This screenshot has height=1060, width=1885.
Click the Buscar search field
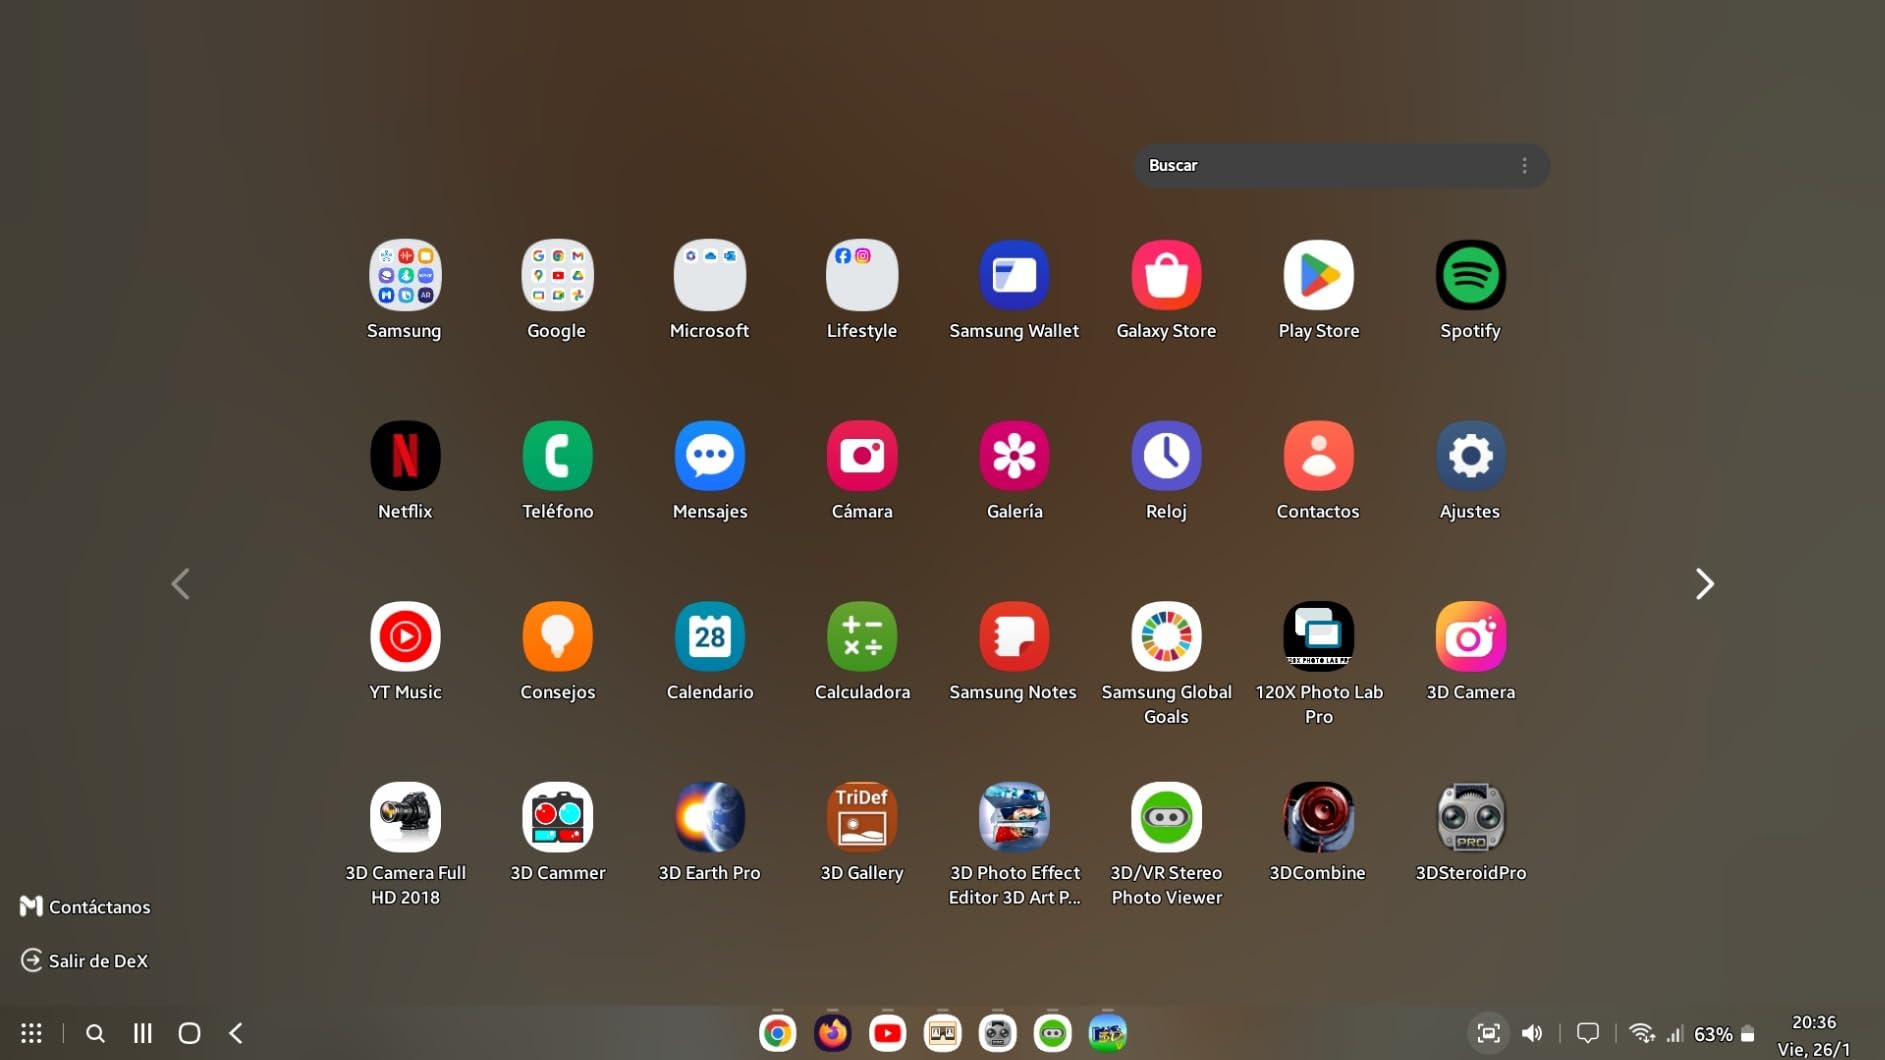(x=1341, y=166)
